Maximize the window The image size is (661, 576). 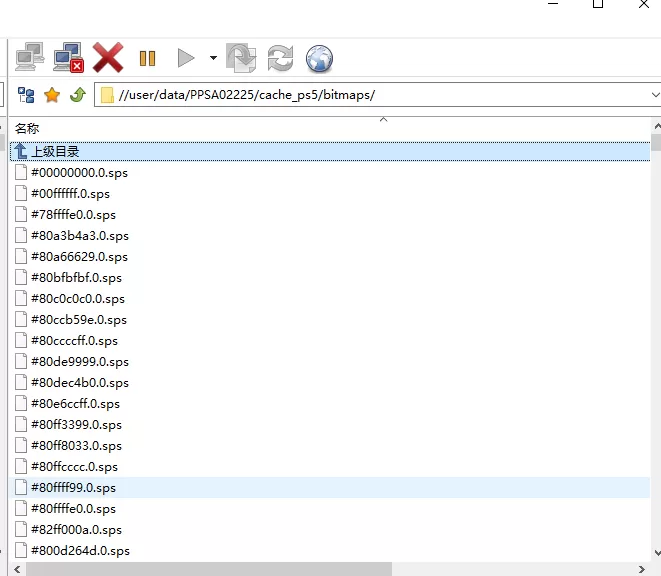pyautogui.click(x=598, y=4)
